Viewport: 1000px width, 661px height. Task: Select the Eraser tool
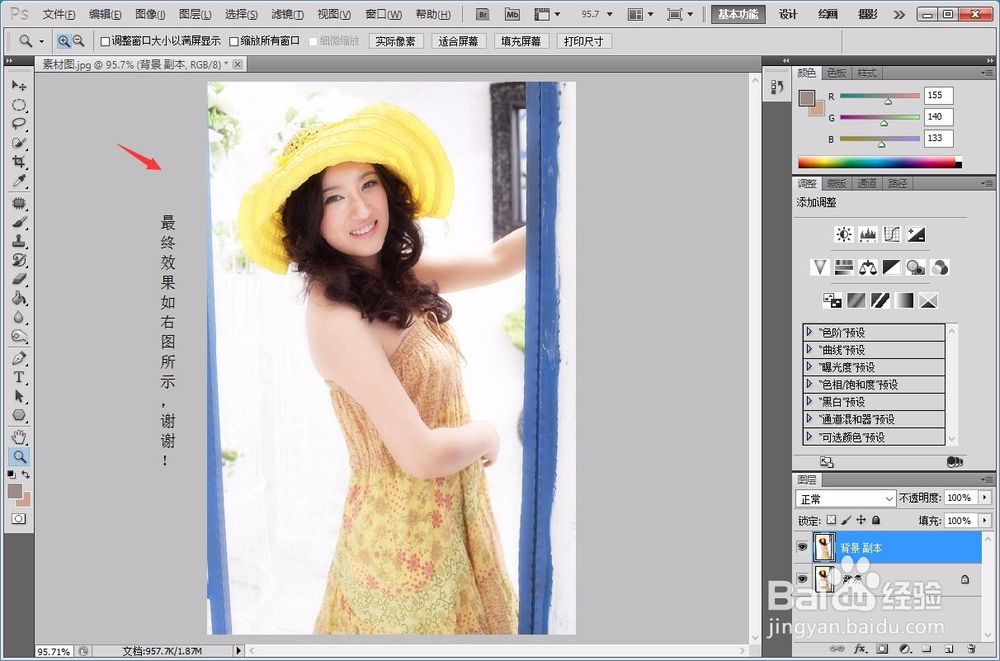pos(19,279)
